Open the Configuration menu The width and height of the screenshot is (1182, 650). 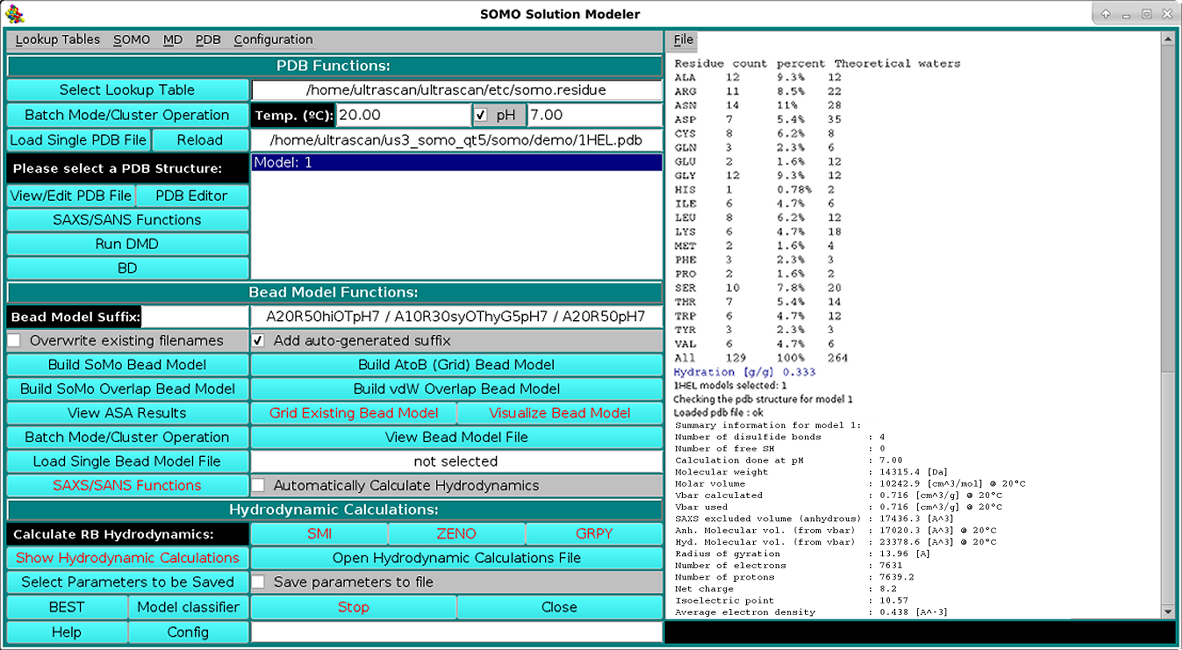273,40
